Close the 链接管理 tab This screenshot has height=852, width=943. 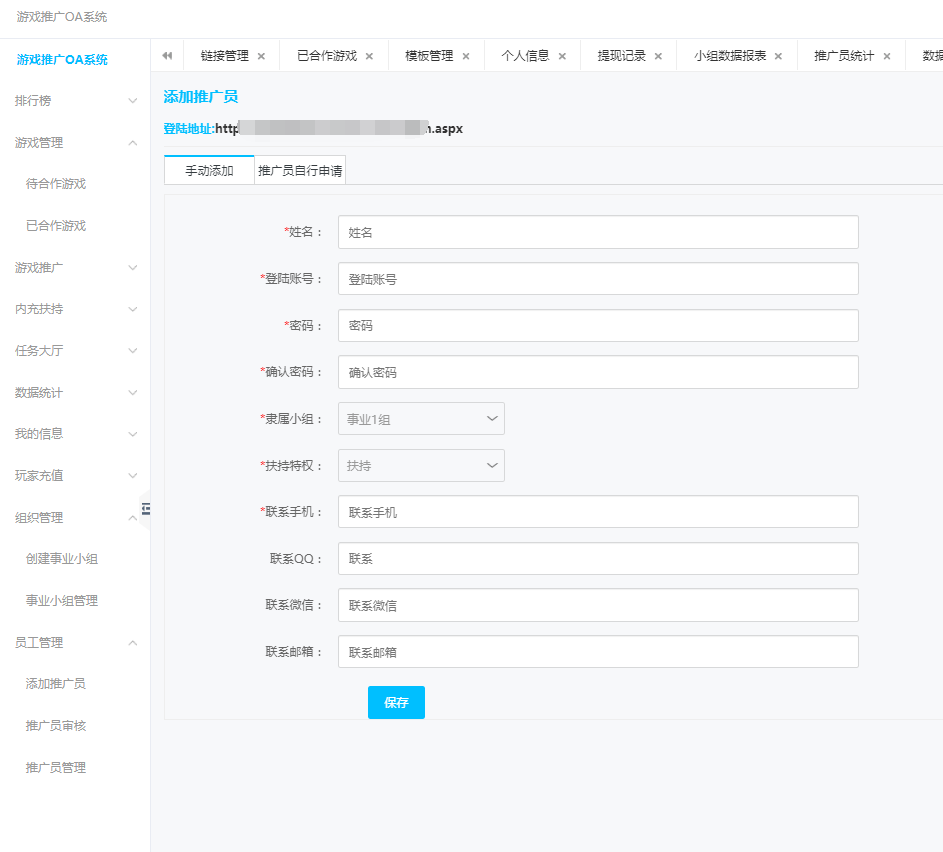pyautogui.click(x=261, y=57)
